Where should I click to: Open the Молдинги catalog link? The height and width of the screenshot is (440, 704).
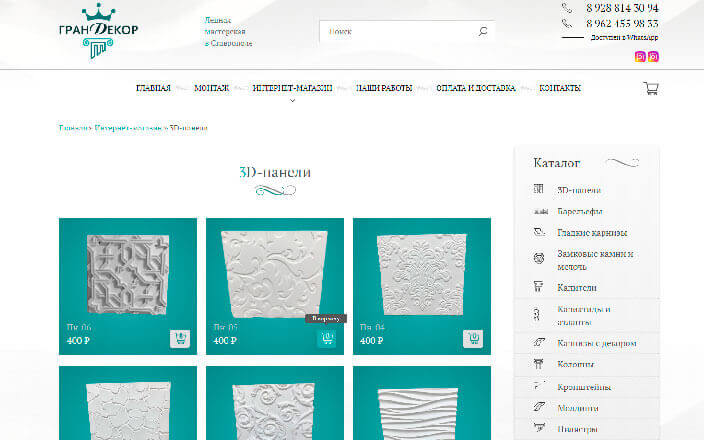pos(578,408)
